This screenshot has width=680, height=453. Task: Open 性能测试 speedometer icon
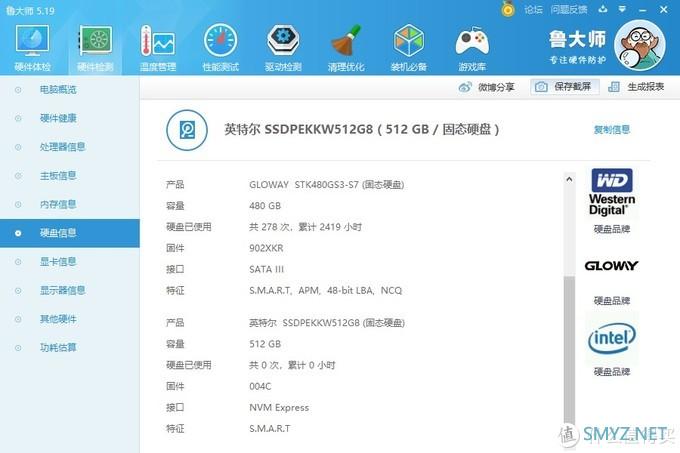click(220, 41)
